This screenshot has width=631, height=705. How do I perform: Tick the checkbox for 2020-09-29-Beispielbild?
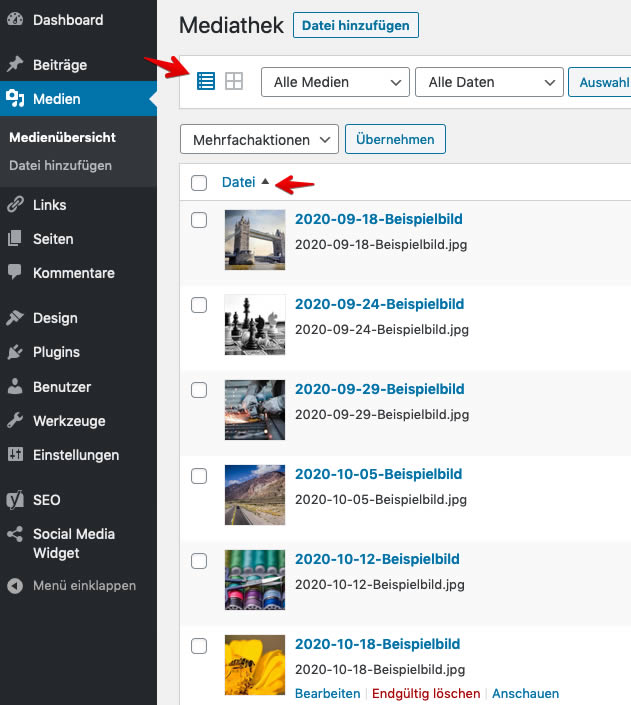[199, 390]
